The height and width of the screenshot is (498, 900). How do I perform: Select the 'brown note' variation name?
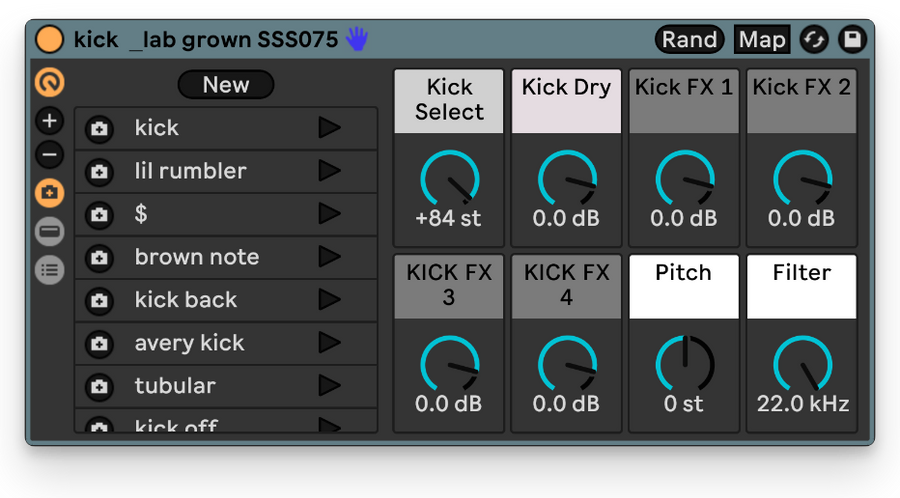(x=197, y=256)
